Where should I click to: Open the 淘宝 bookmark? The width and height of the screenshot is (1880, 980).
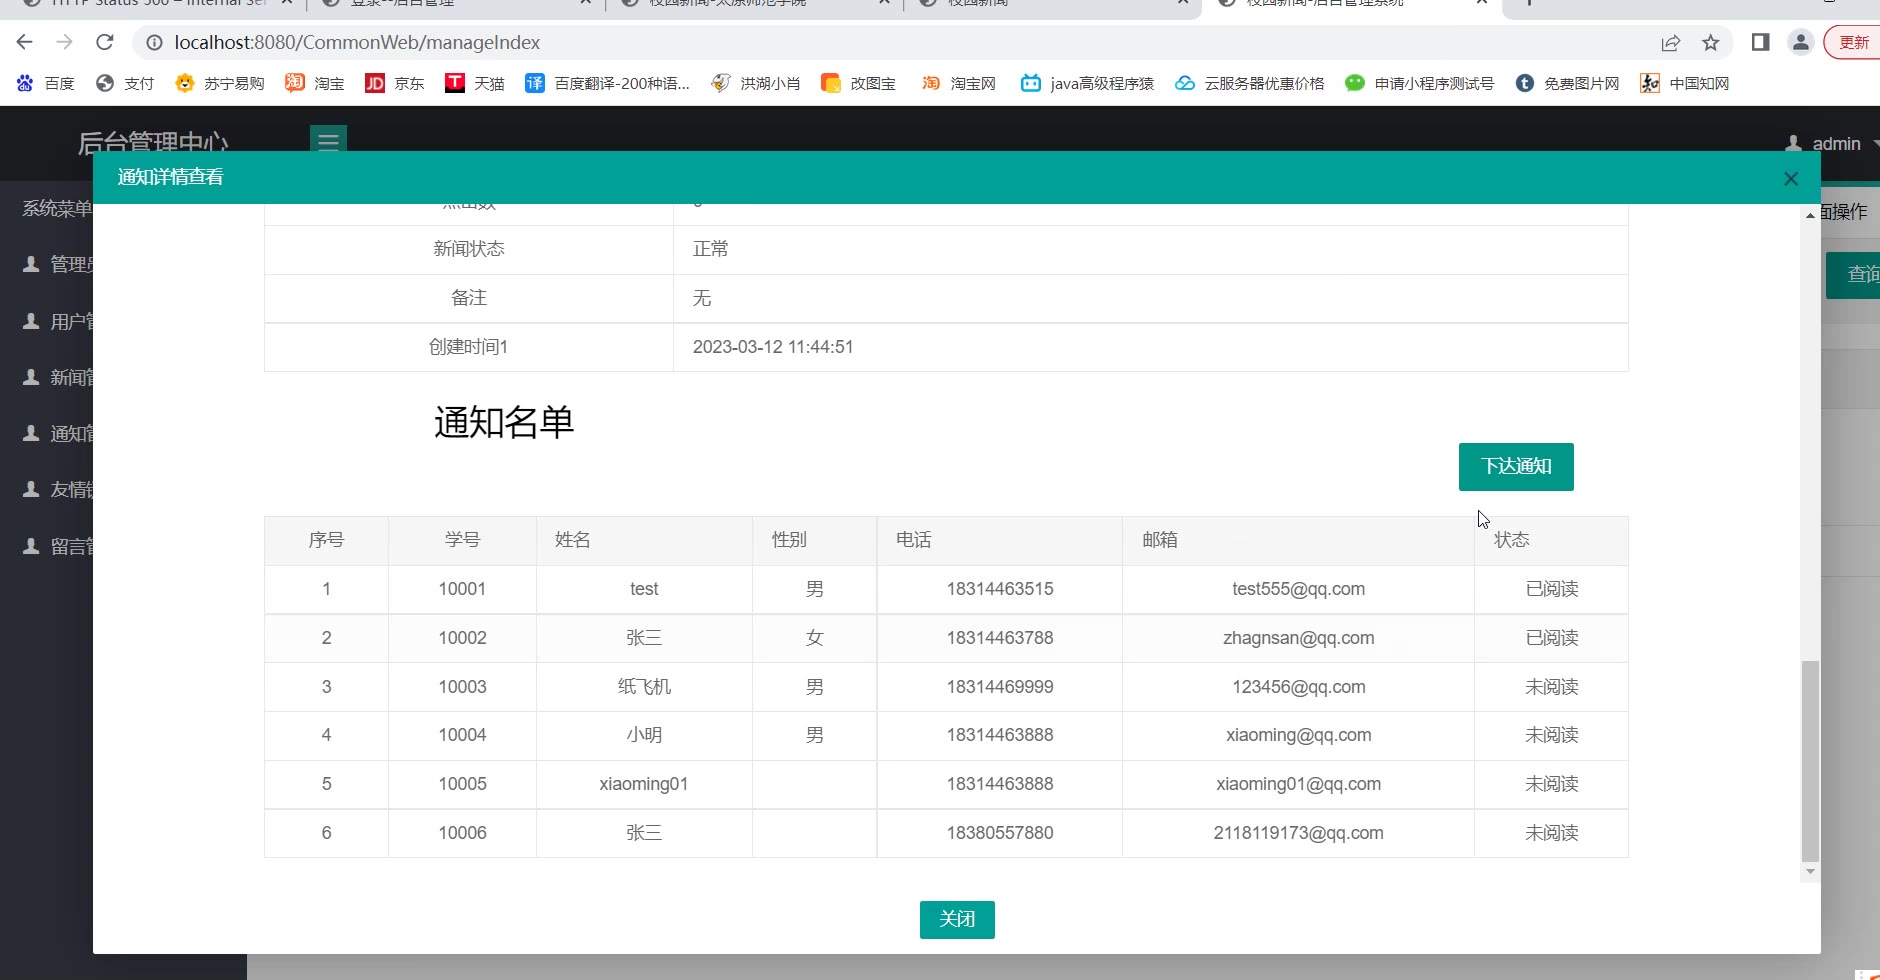315,83
